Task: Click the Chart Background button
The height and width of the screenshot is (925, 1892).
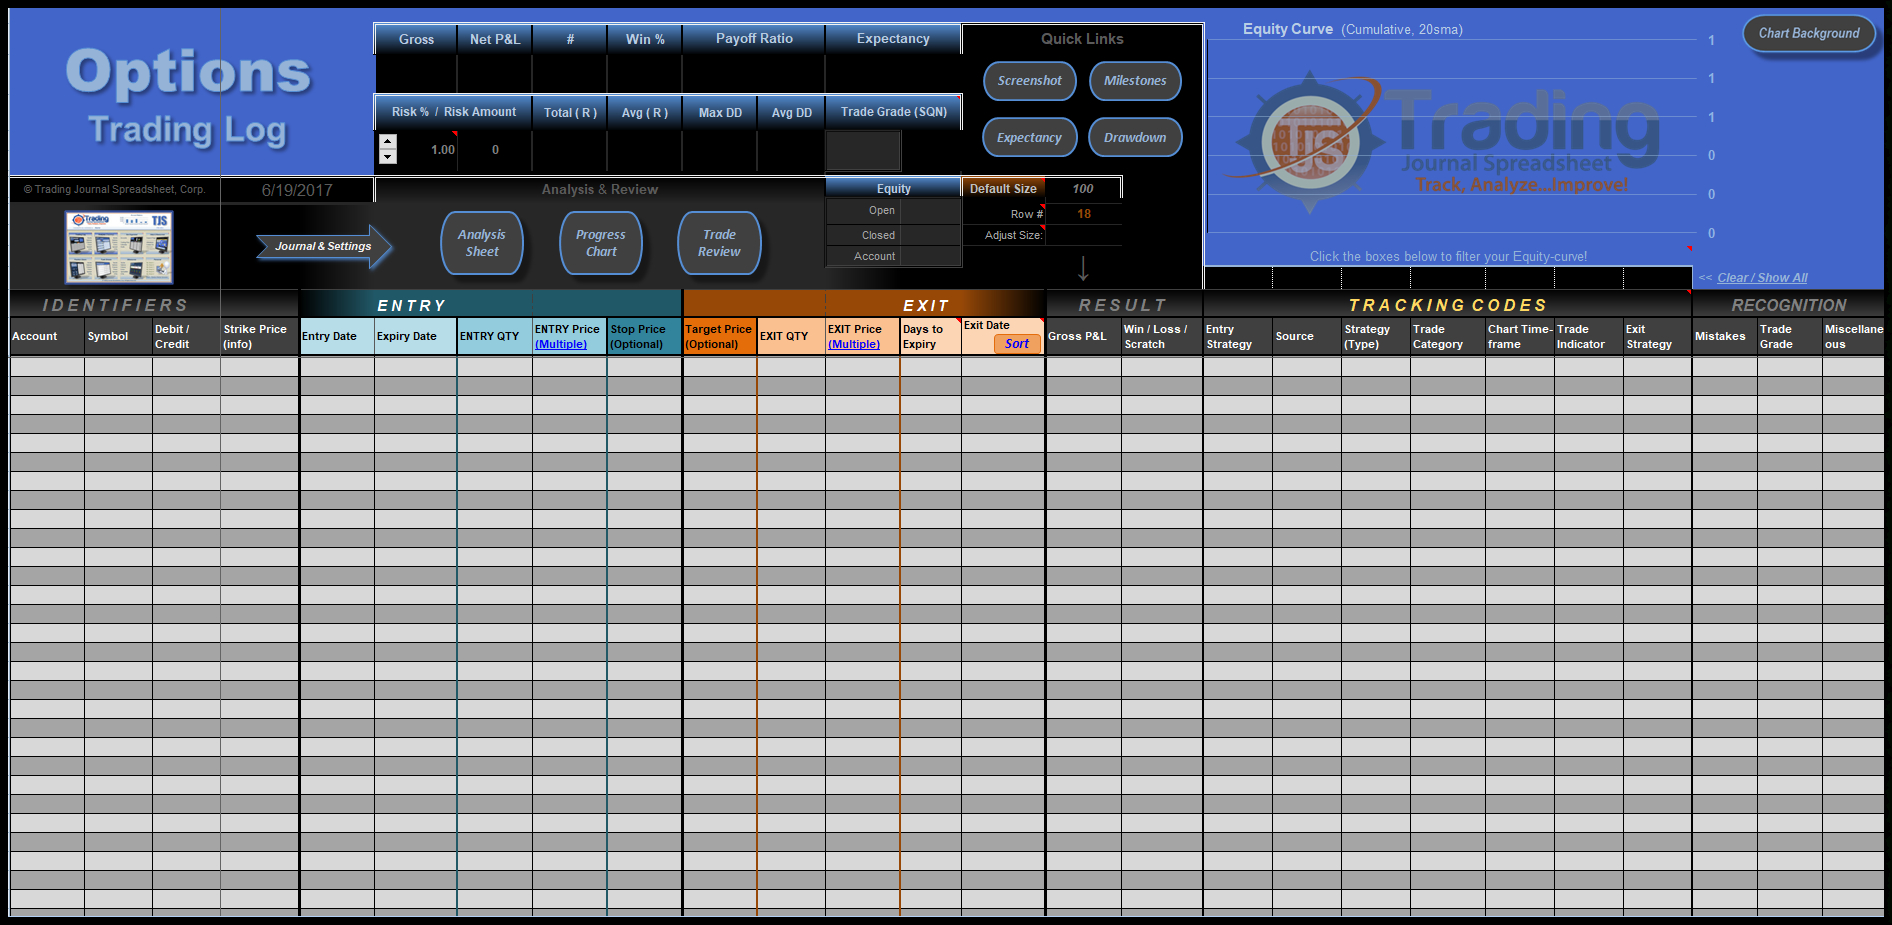Action: tap(1809, 33)
